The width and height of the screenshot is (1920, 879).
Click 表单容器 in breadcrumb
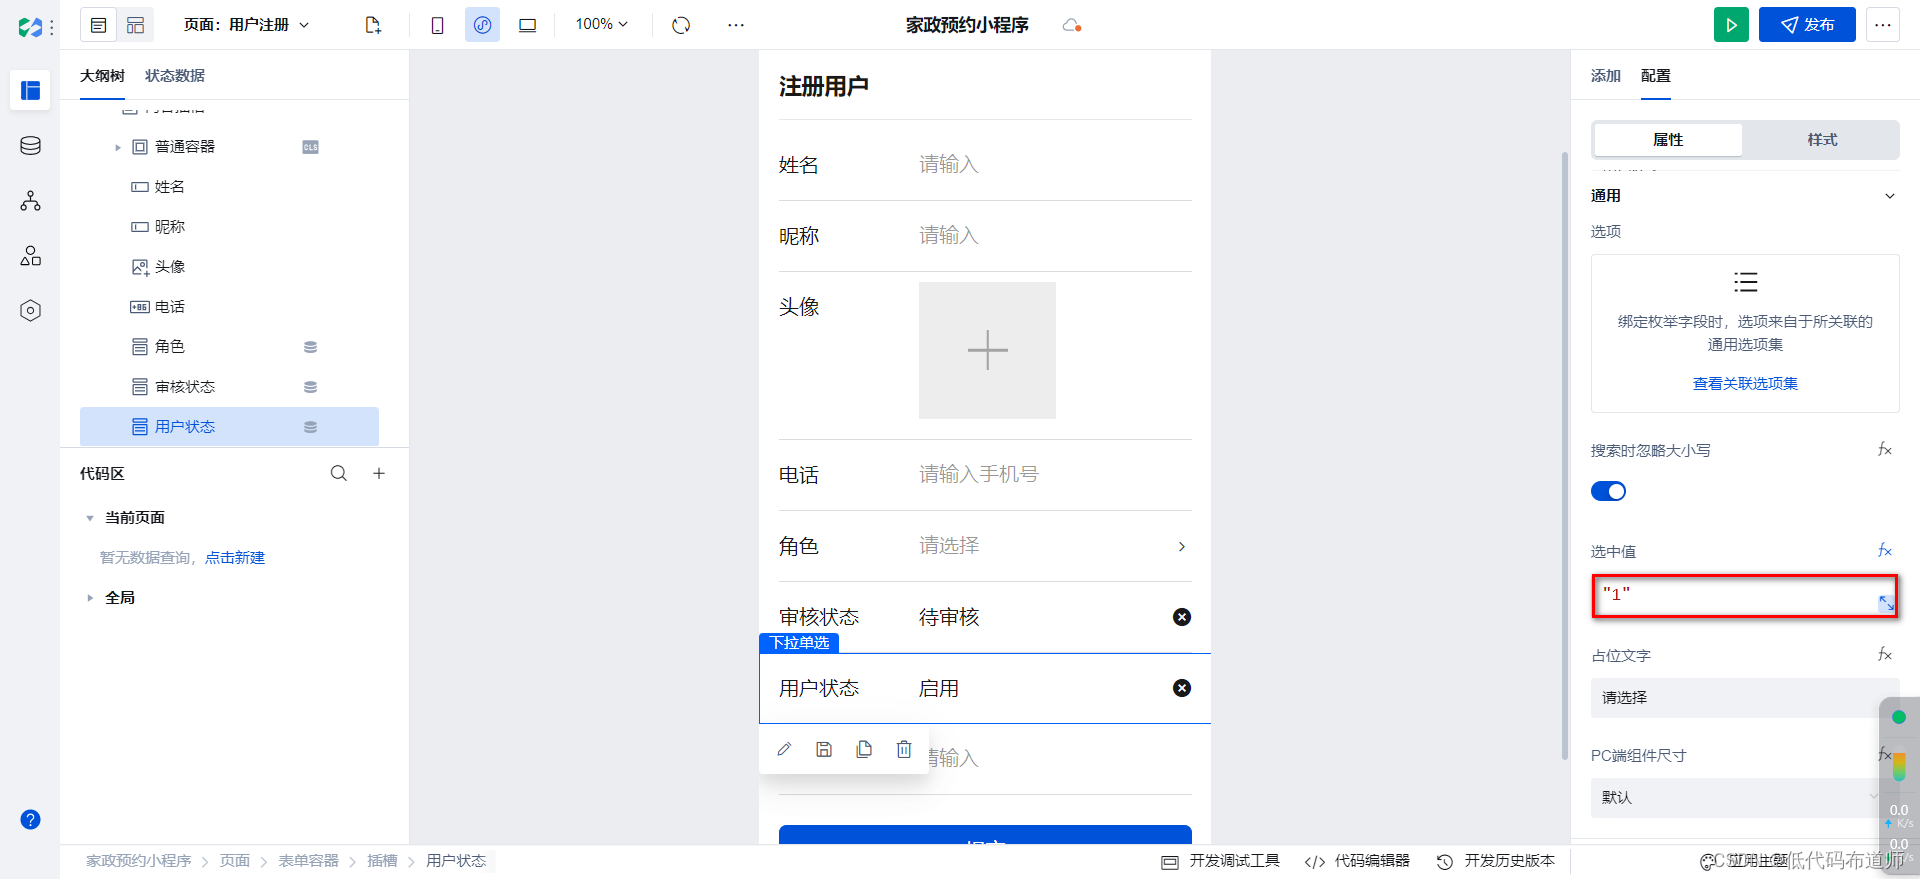point(308,861)
